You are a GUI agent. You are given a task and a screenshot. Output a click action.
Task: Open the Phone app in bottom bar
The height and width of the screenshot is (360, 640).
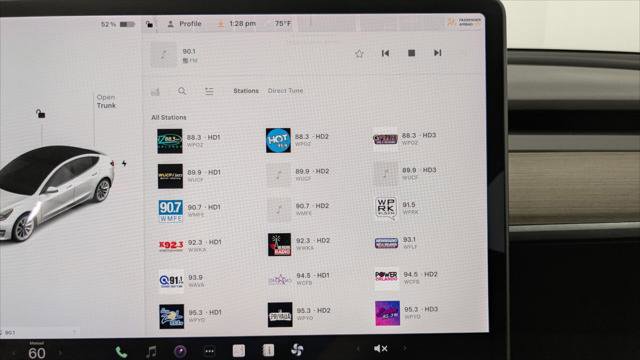121,351
